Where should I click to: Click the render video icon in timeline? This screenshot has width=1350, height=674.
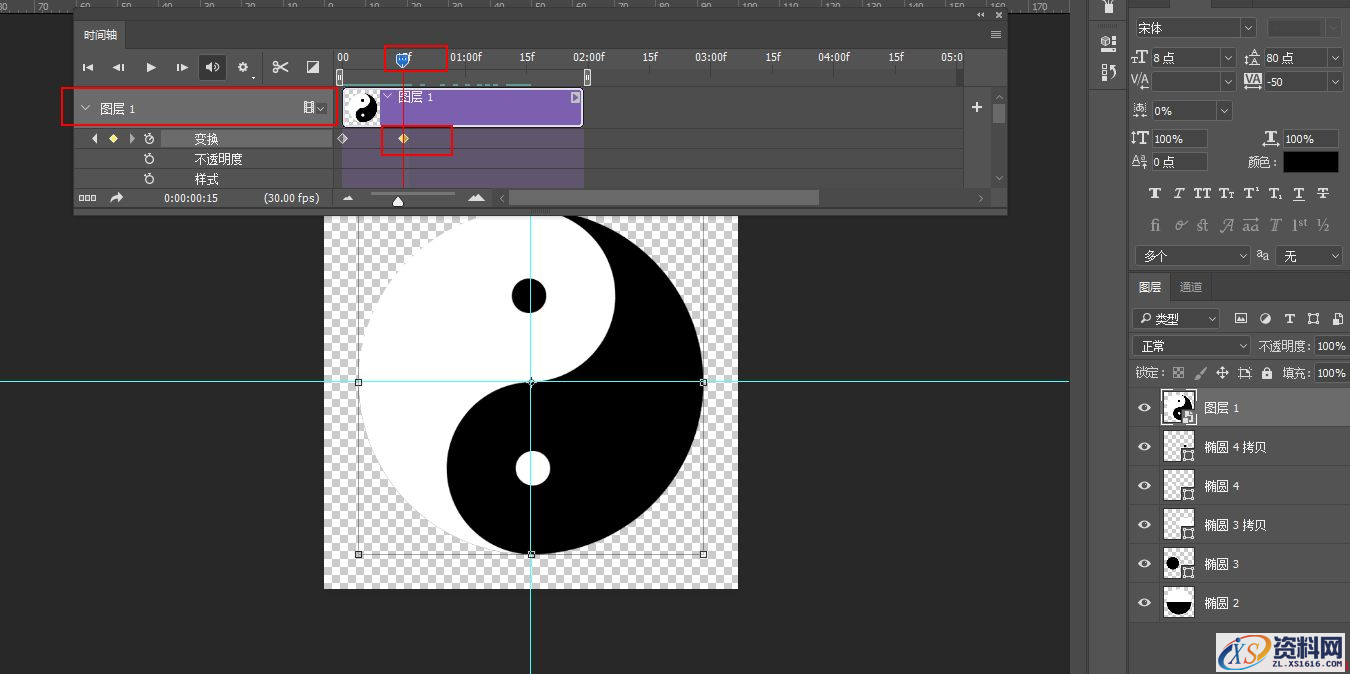click(115, 197)
